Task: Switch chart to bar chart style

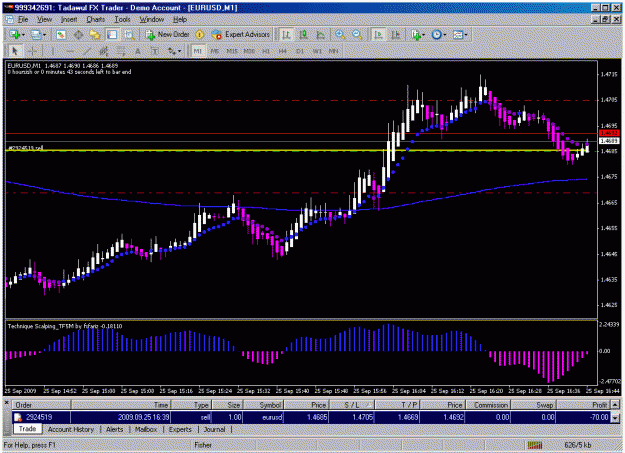Action: coord(286,35)
